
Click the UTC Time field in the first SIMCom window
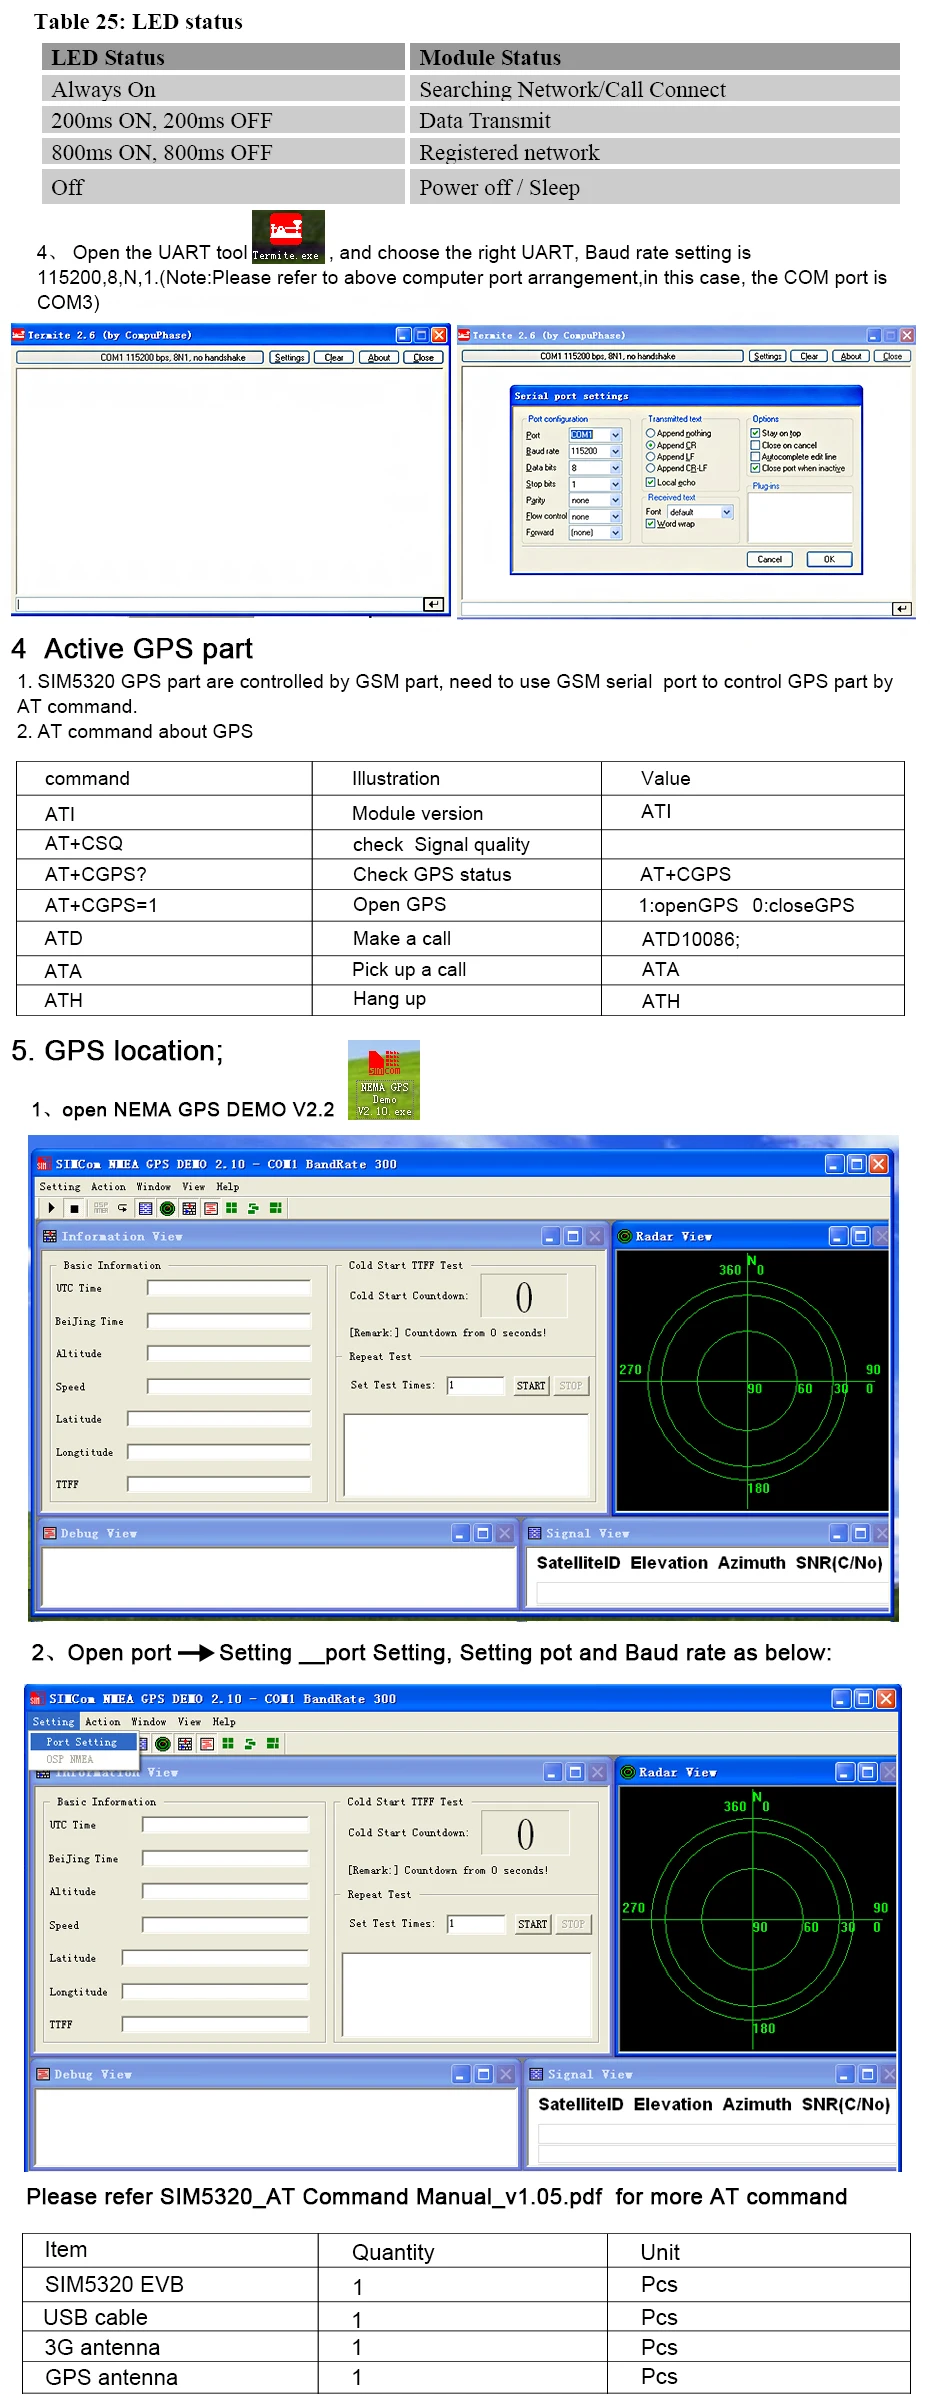pos(229,1288)
